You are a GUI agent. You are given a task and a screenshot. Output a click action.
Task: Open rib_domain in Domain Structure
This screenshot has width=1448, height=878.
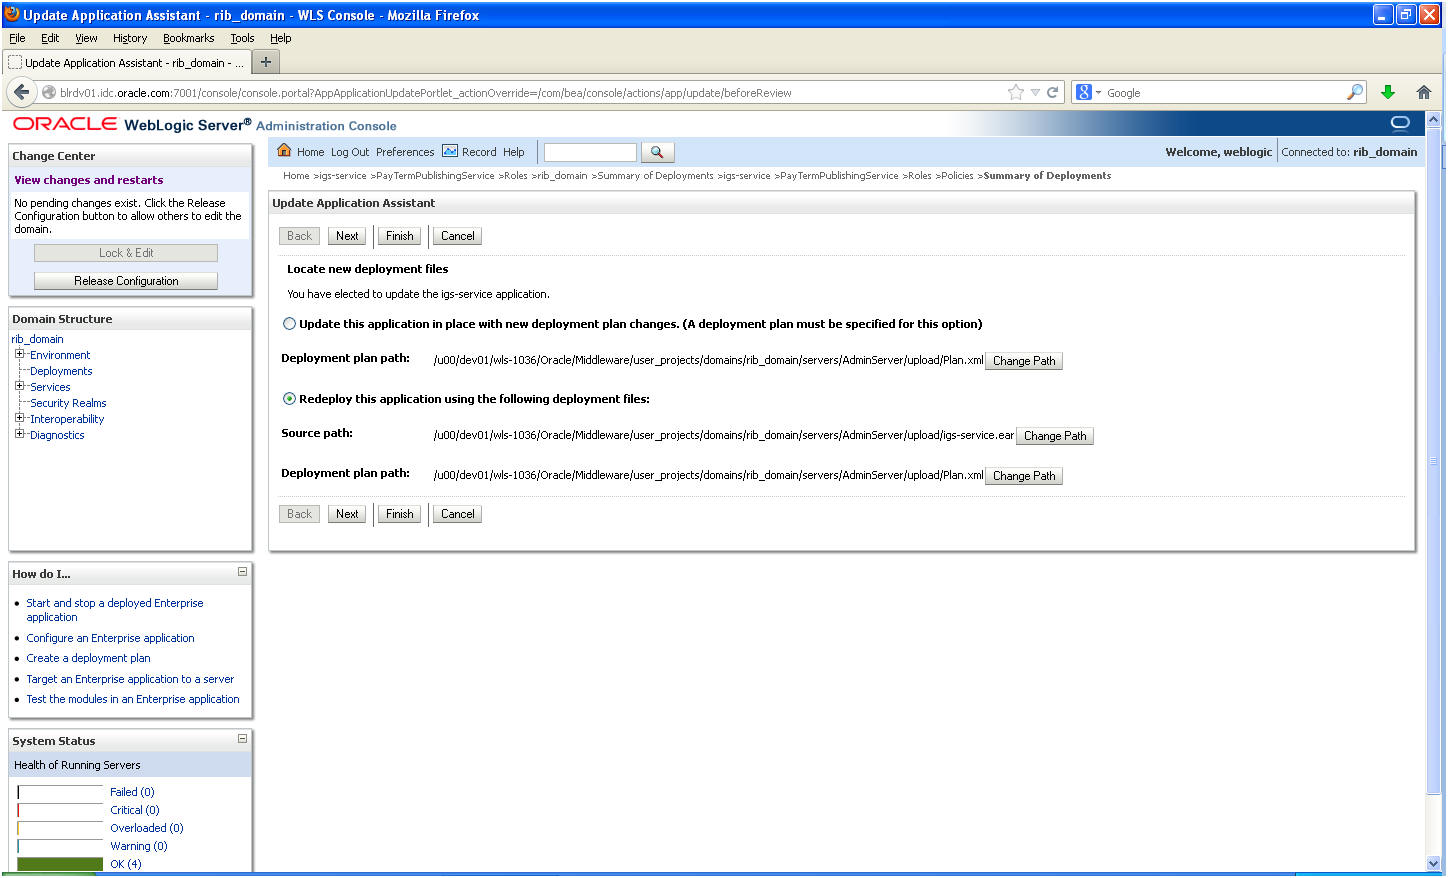point(37,339)
